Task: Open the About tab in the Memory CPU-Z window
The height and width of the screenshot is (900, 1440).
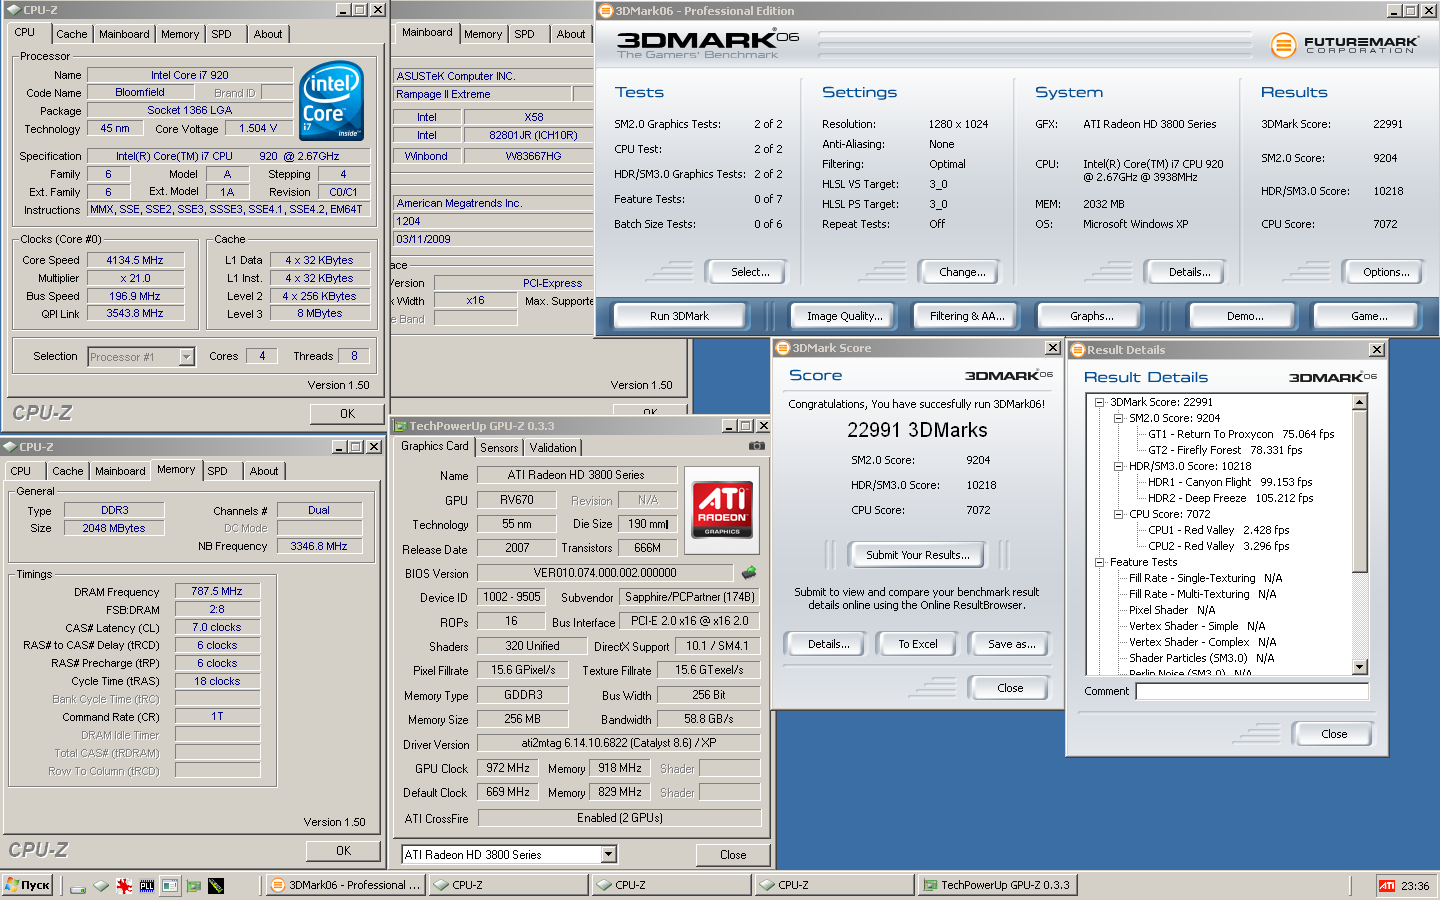Action: [x=264, y=471]
